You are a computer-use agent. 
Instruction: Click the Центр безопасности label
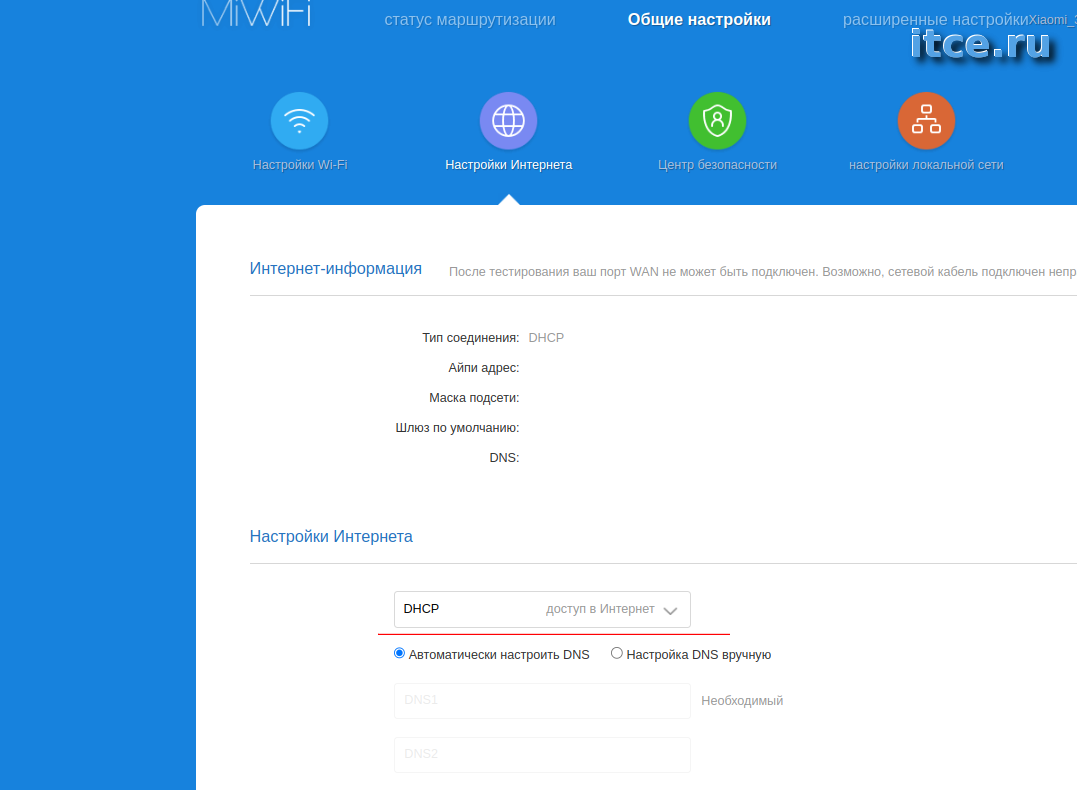[x=717, y=165]
